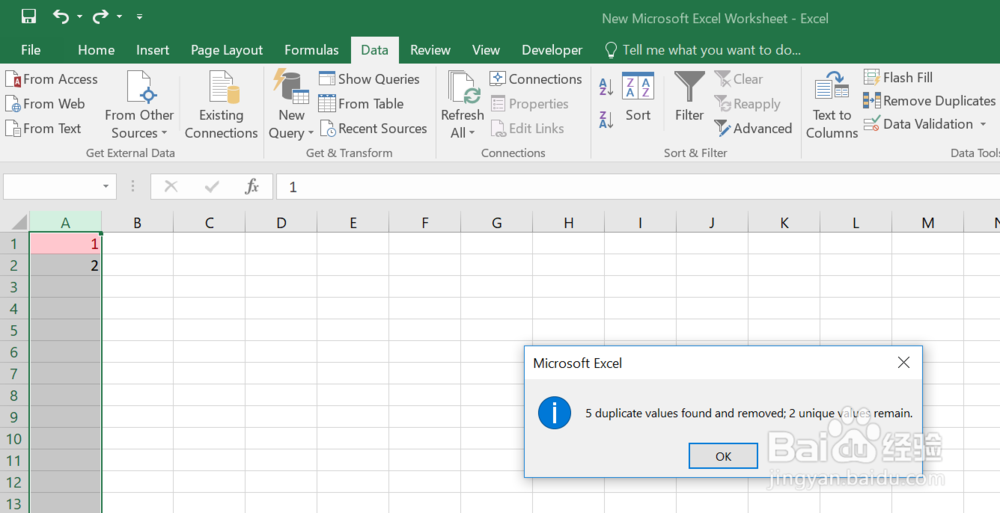The image size is (1000, 513).
Task: Click cell A1 containing 1
Action: click(66, 244)
